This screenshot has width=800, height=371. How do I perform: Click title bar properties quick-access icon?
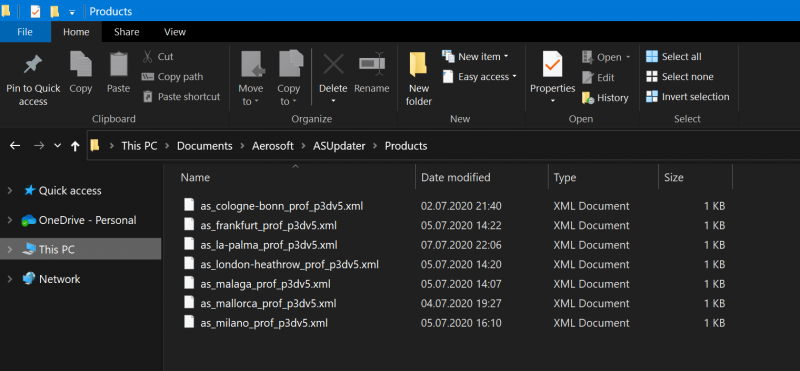click(35, 11)
